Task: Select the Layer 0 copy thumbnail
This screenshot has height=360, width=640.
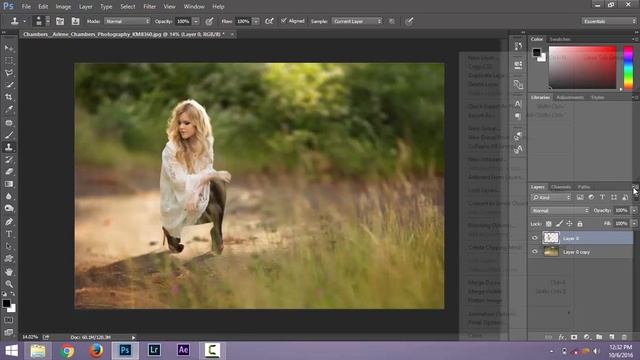Action: 551,252
